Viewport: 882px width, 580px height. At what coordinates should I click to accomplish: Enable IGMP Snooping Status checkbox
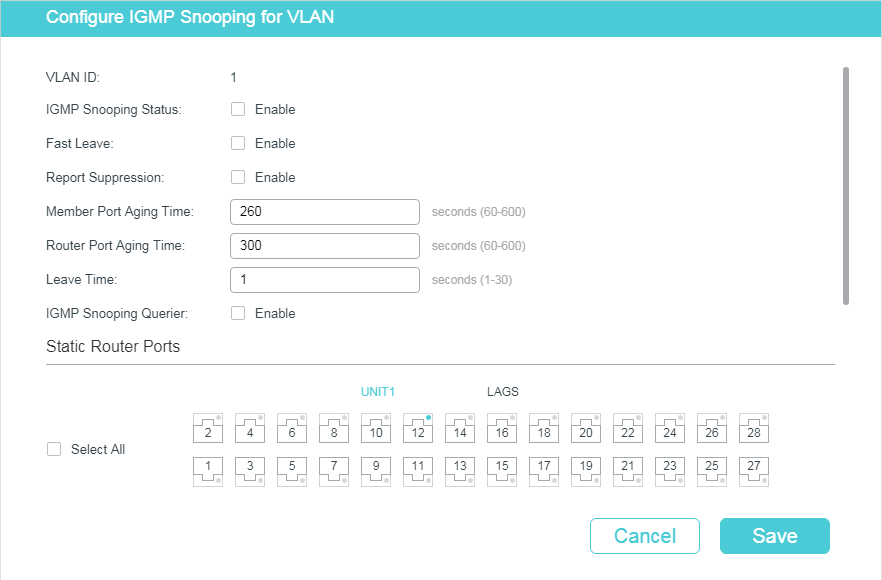[238, 109]
